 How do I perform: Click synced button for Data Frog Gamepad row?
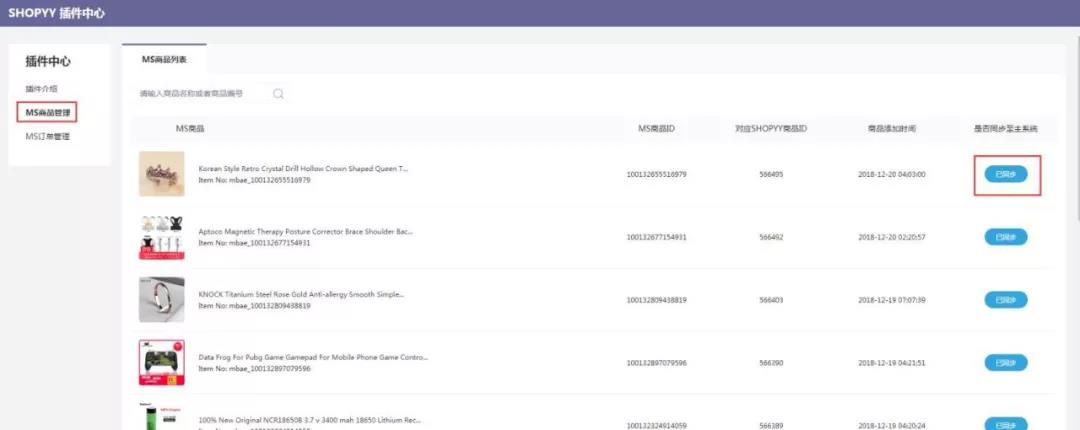point(1006,362)
